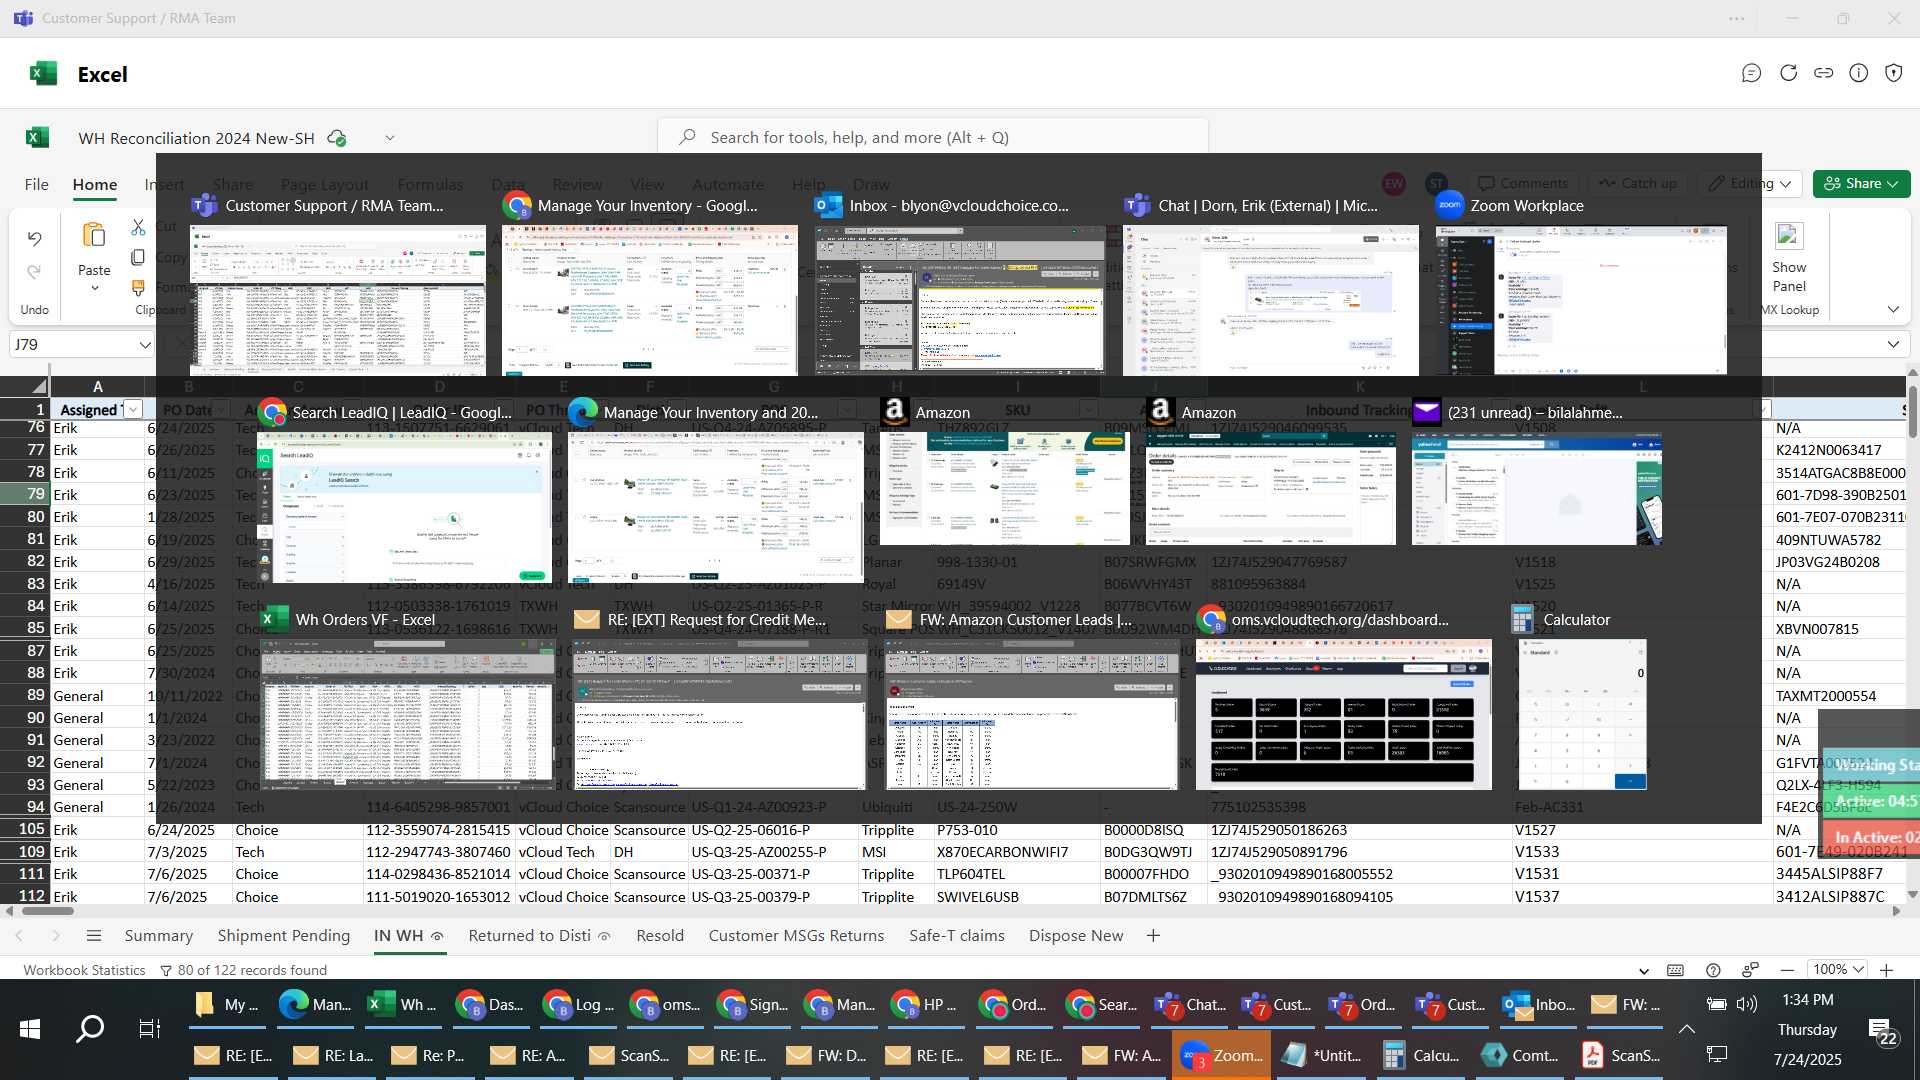Open the Safe-T claims sheet tab
The width and height of the screenshot is (1920, 1080).
pyautogui.click(x=957, y=936)
